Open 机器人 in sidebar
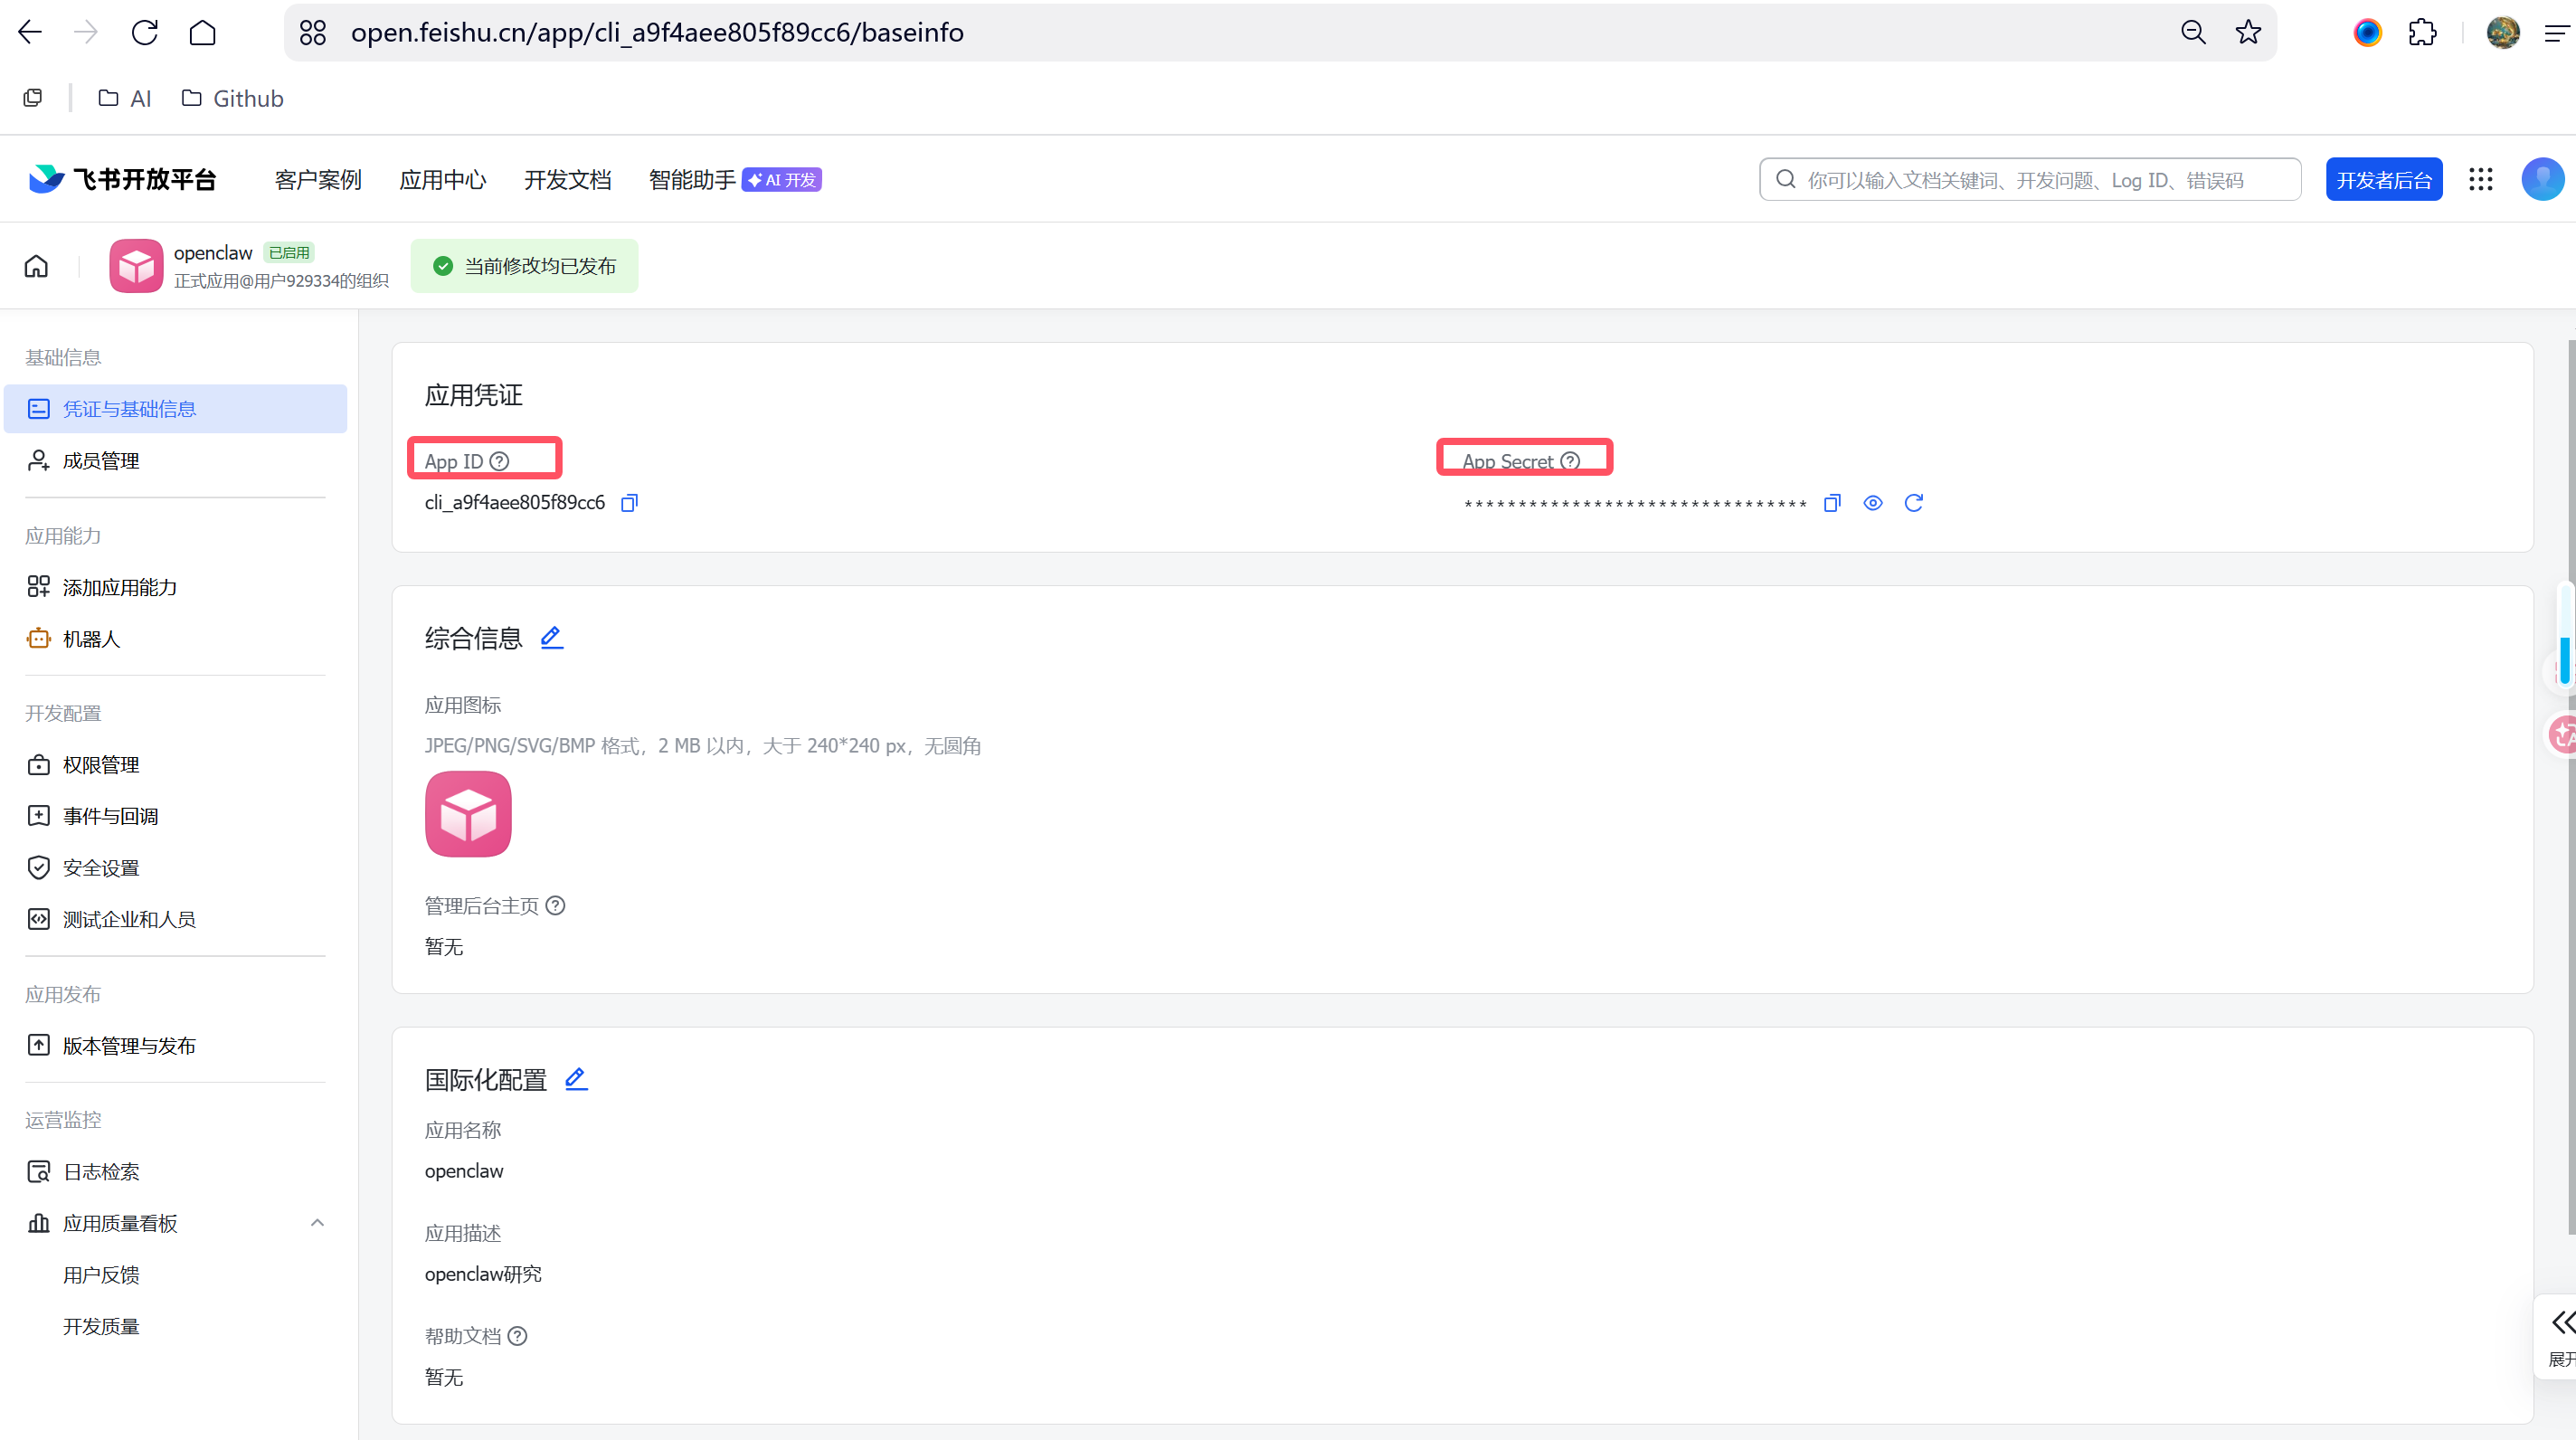The height and width of the screenshot is (1440, 2576). click(91, 639)
